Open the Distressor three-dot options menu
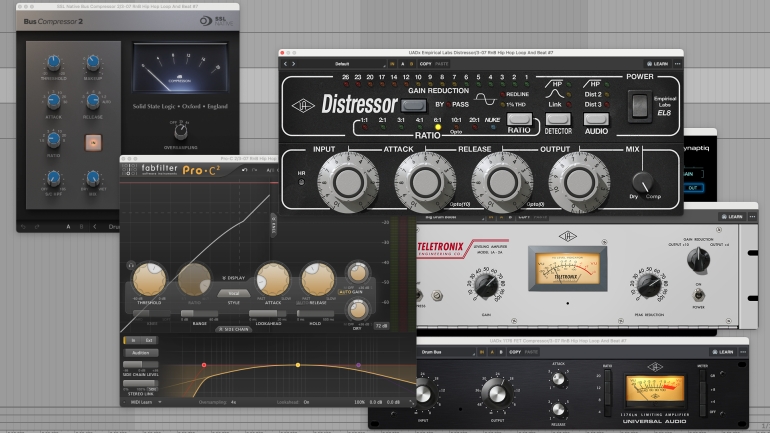 click(678, 64)
